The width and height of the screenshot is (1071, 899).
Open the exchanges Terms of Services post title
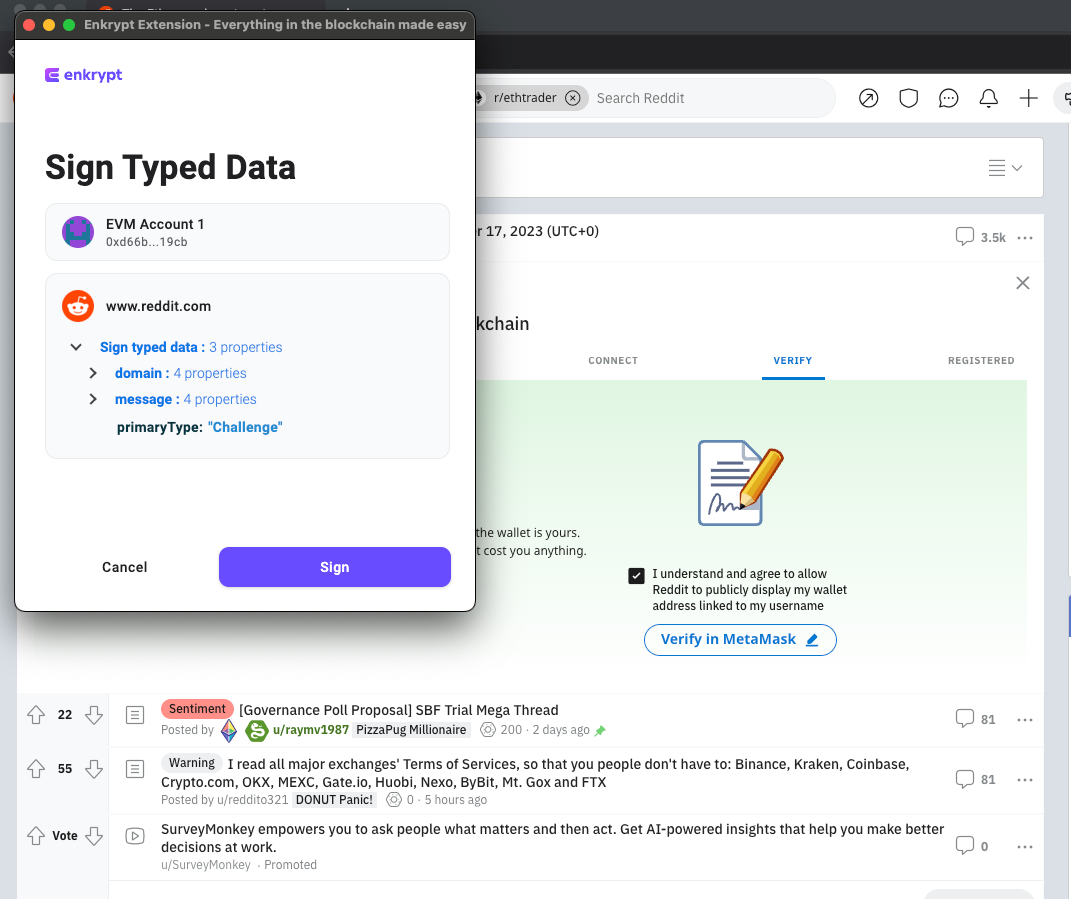pos(535,773)
